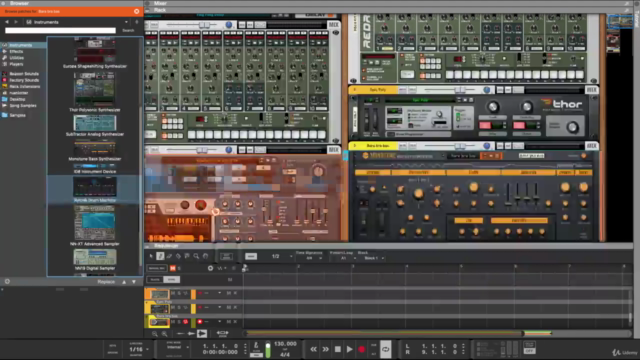Adjust the Thor mix channel level slider
The height and width of the screenshot is (360, 640).
pyautogui.click(x=460, y=89)
